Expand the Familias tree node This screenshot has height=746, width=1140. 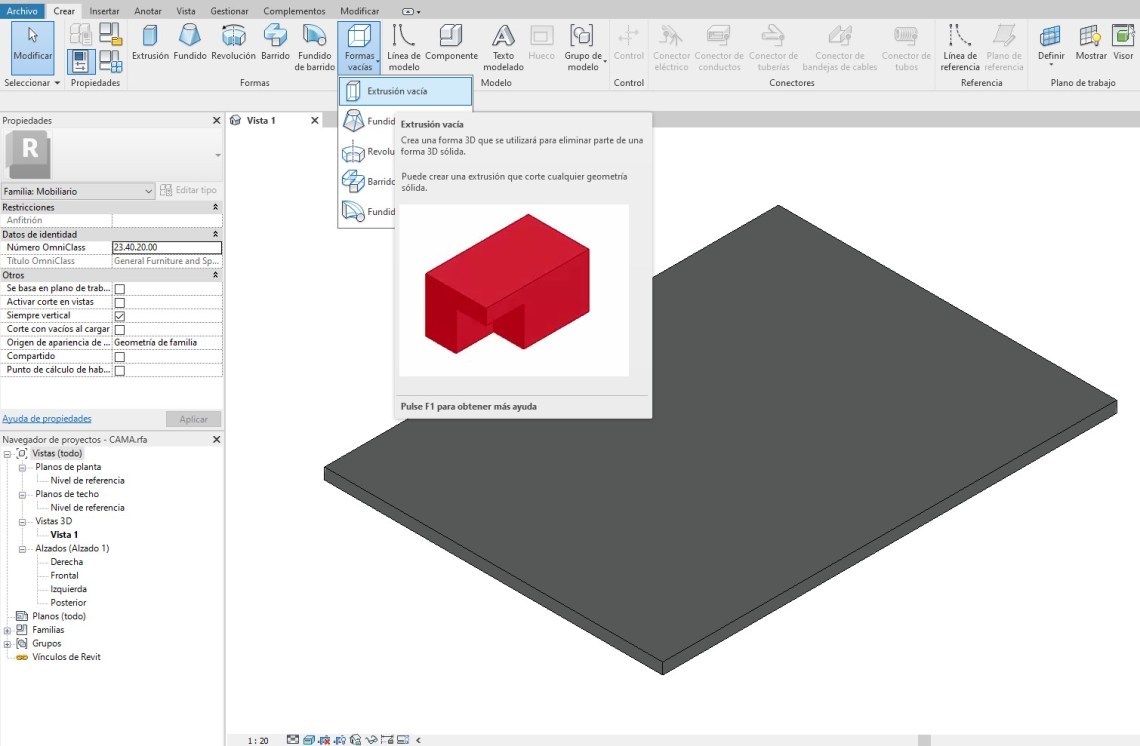coord(8,631)
